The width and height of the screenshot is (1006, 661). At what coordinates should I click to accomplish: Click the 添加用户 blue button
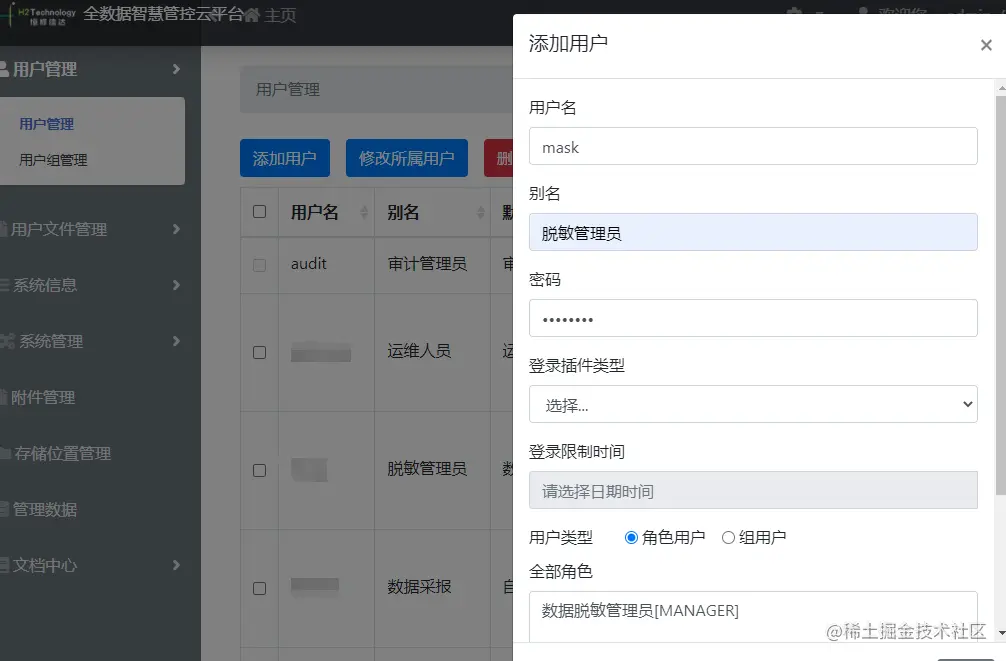tap(285, 158)
